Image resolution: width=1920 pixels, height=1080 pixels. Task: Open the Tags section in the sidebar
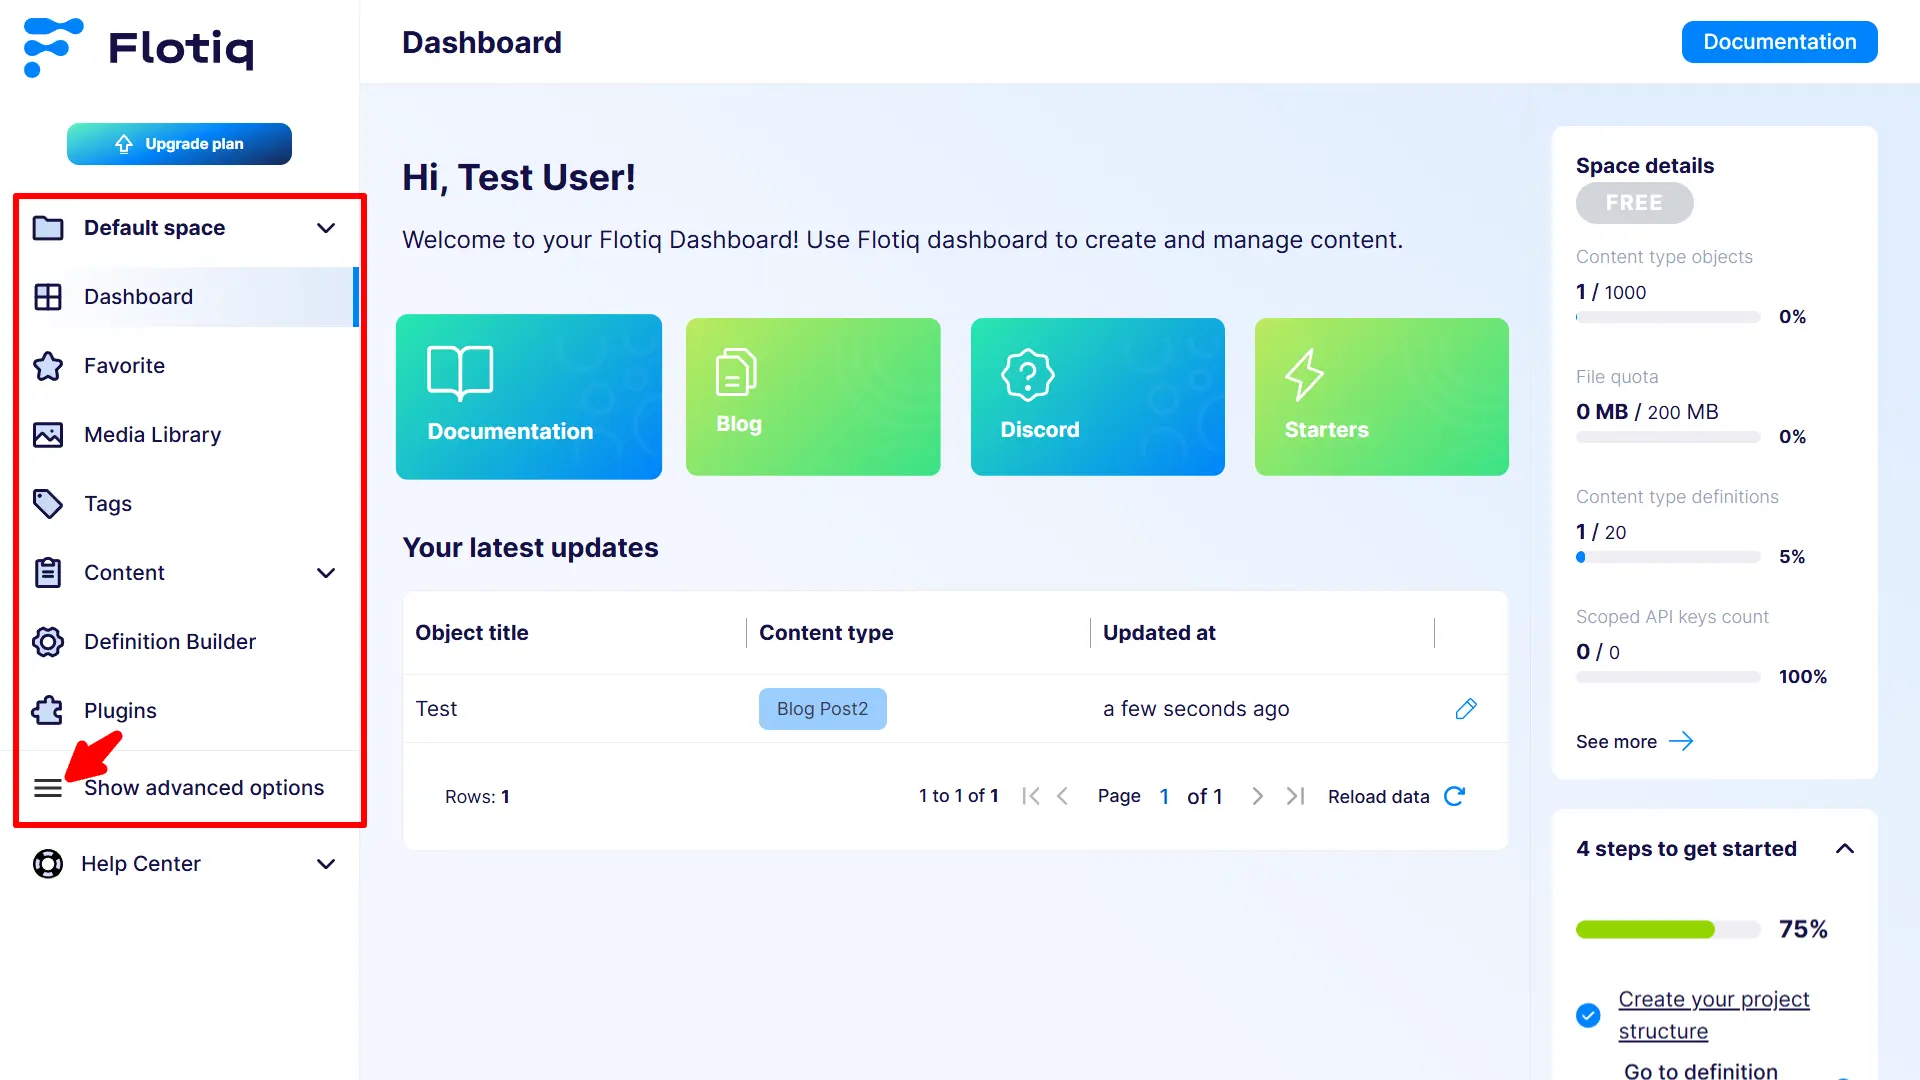tap(108, 504)
